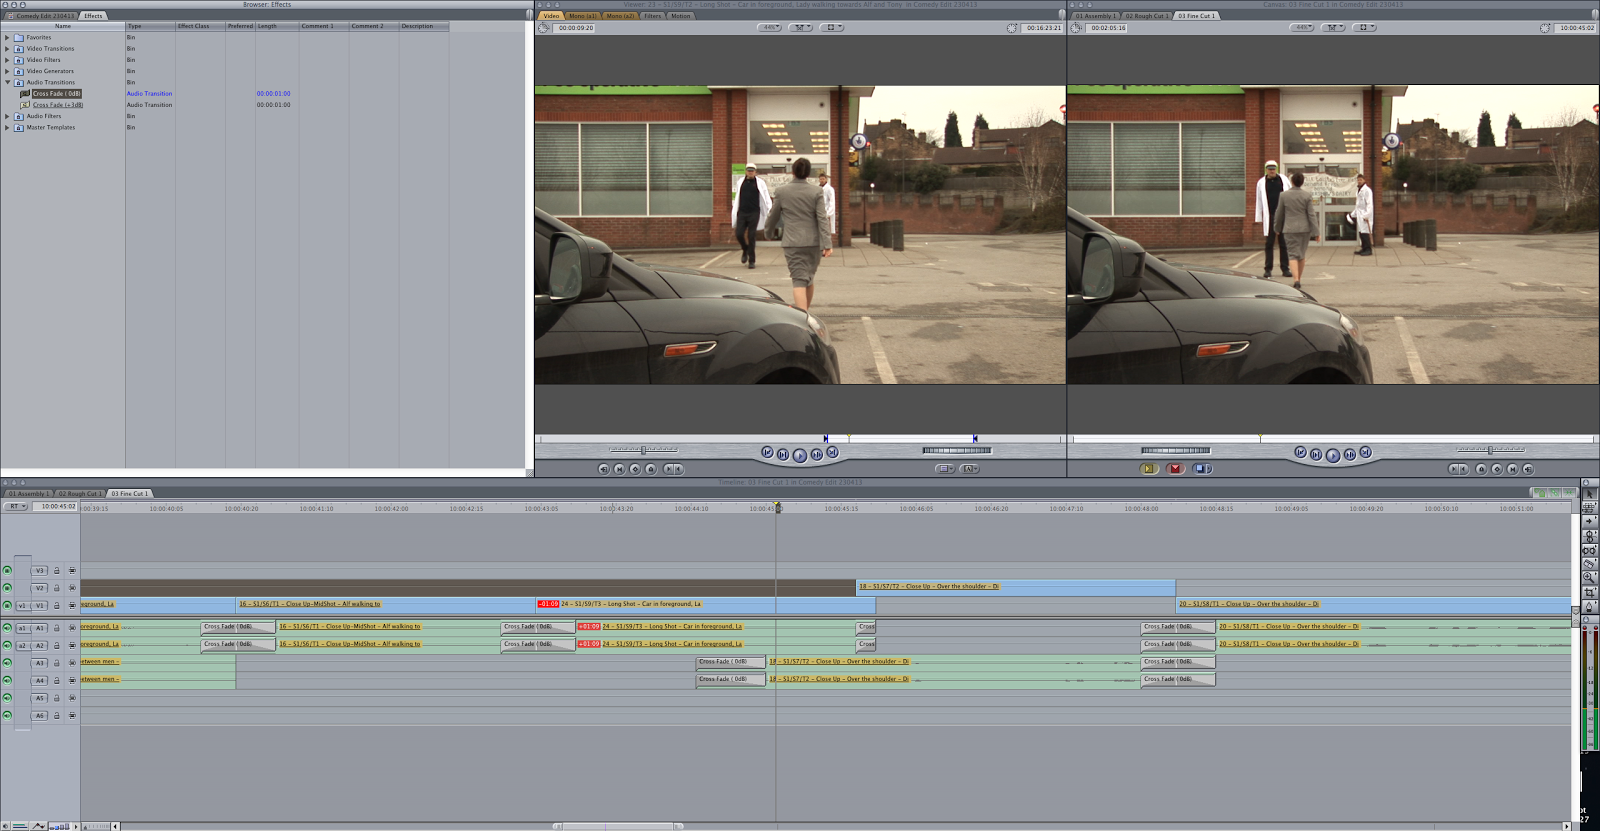Open Canvas zoom percentage dropdown
This screenshot has width=1600, height=831.
click(x=1302, y=28)
